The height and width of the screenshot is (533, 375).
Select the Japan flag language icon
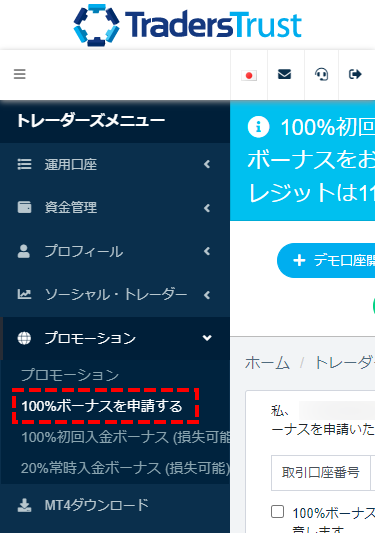249,75
